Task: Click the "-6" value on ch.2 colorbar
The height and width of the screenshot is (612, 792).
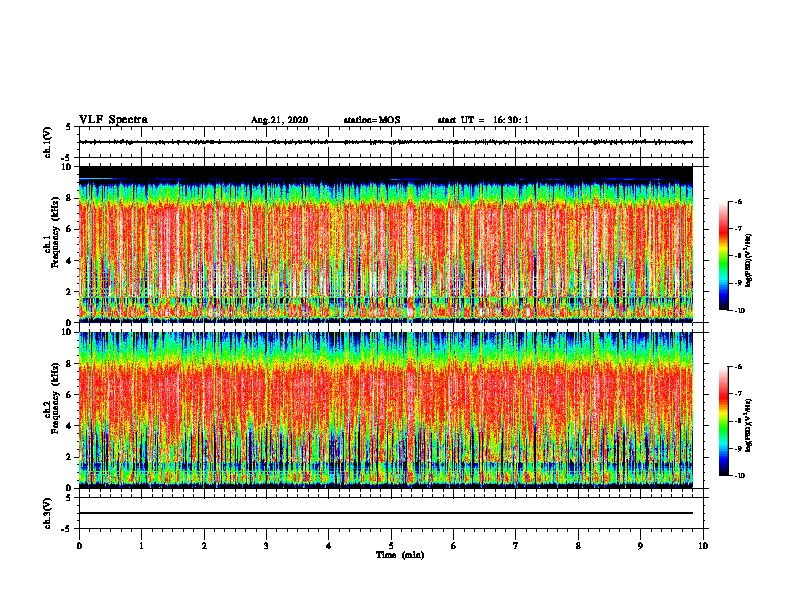Action: pyautogui.click(x=738, y=367)
